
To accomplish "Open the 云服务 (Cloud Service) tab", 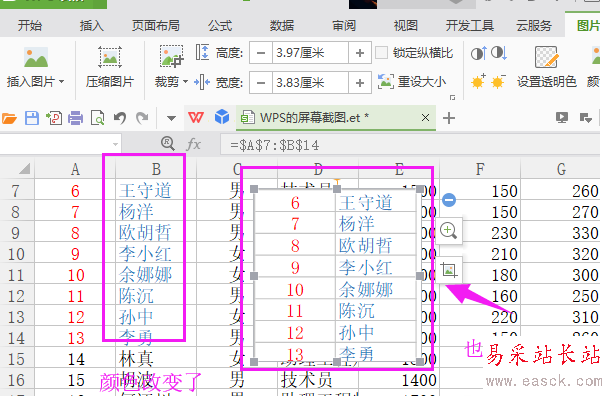I will pyautogui.click(x=534, y=26).
